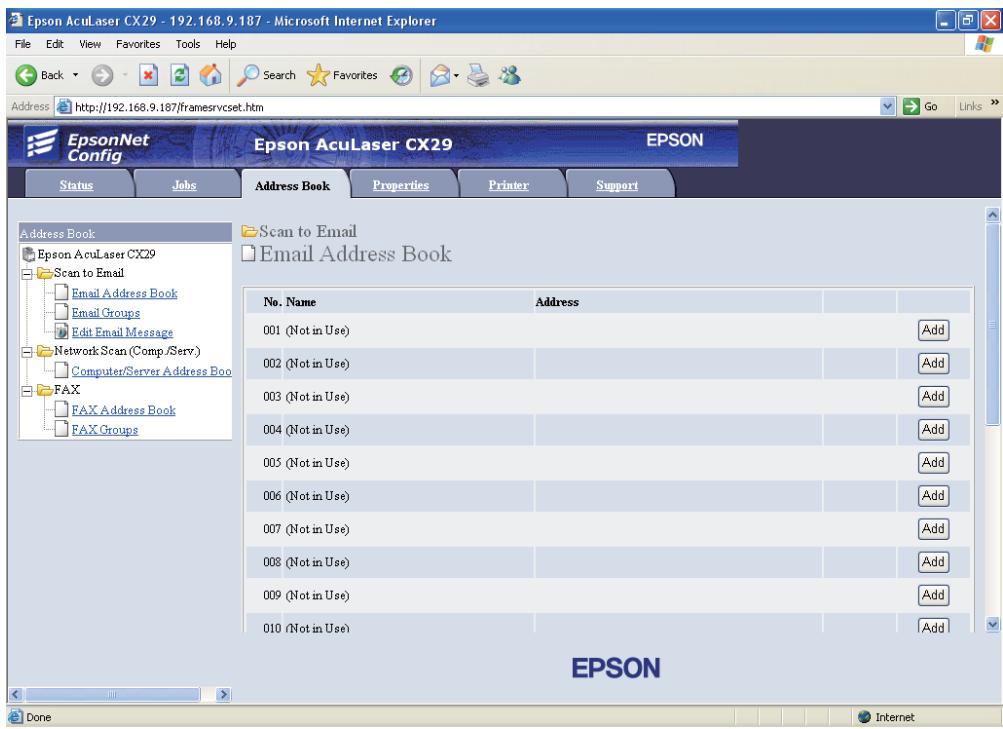Click the Print icon in toolbar
The height and width of the screenshot is (729, 1003).
(x=478, y=75)
